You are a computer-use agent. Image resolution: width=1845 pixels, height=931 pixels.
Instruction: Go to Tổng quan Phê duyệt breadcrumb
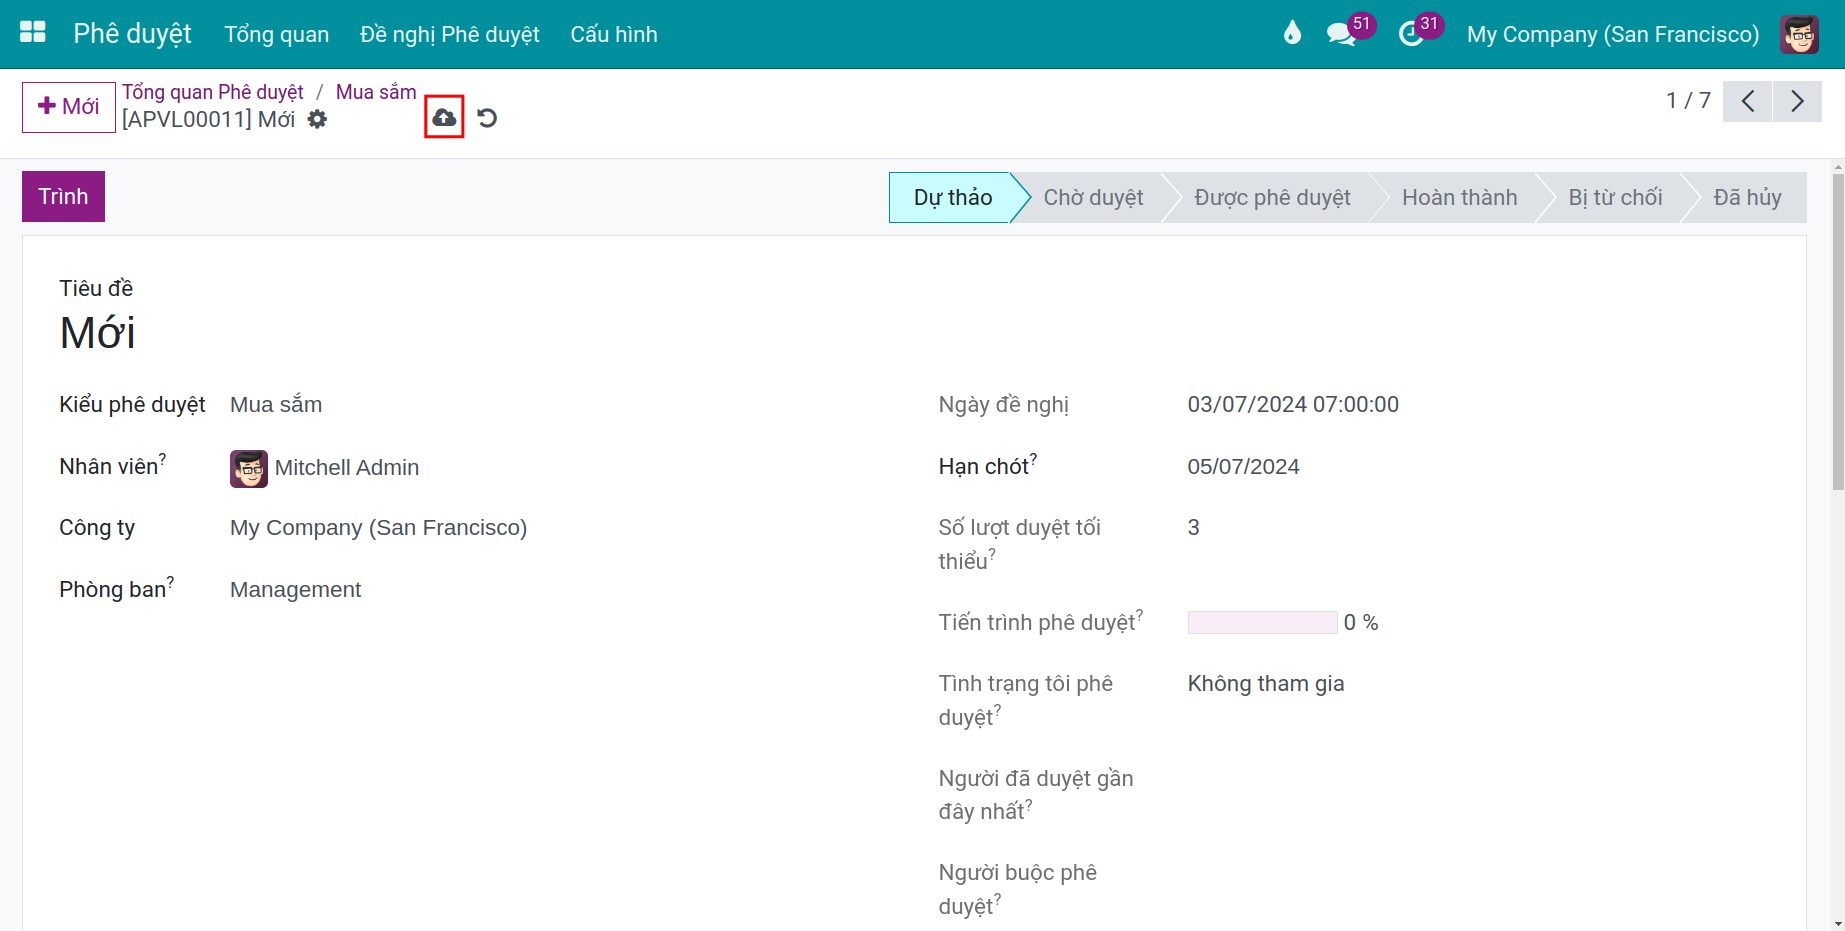213,92
